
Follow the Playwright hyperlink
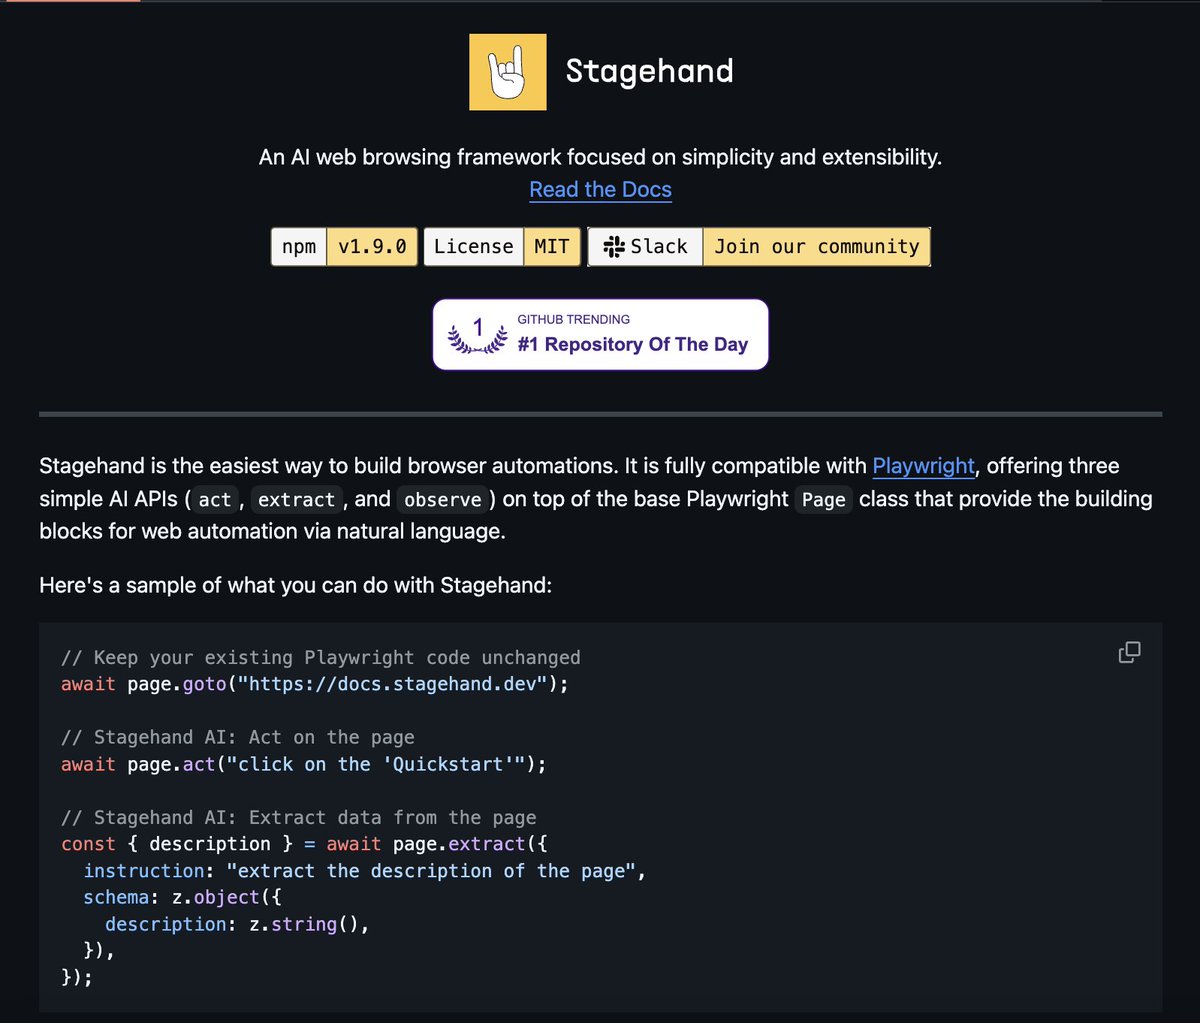923,466
